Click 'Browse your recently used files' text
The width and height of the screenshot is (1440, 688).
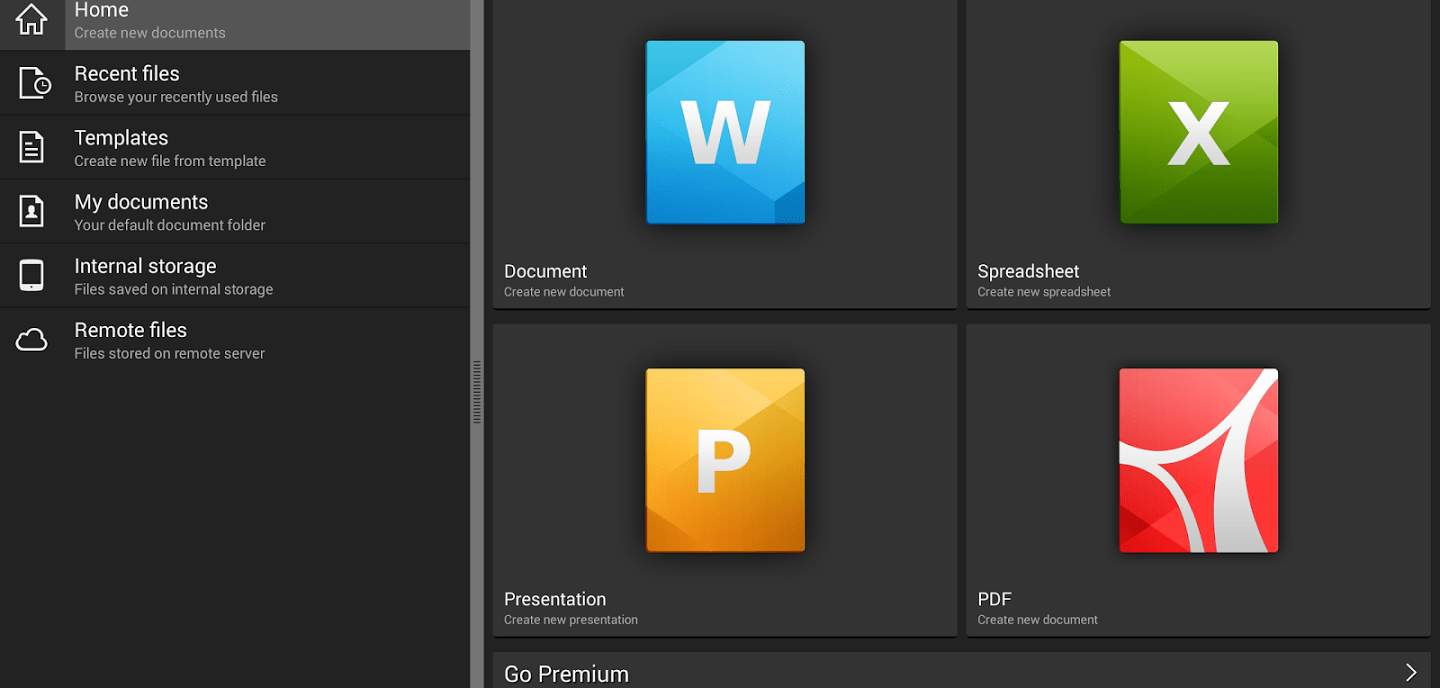click(x=176, y=97)
